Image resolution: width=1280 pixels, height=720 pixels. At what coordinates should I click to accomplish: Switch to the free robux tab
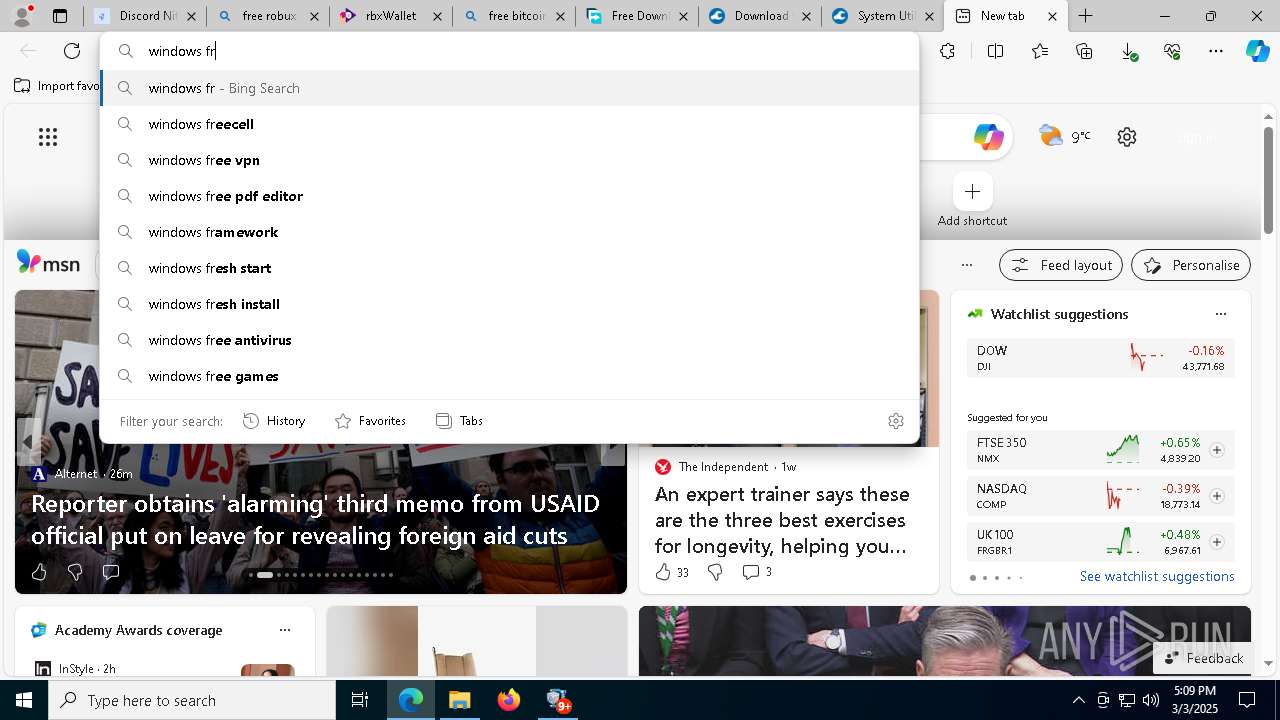tap(268, 16)
